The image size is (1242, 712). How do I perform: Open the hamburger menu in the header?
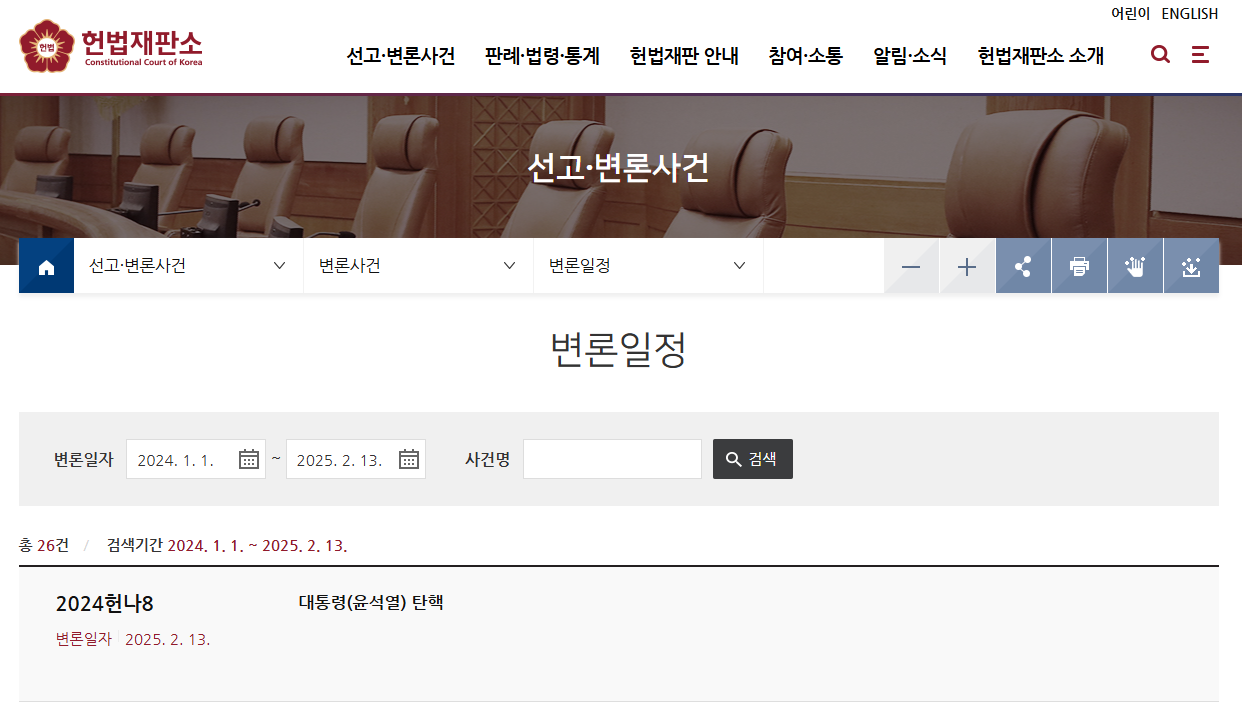[1200, 55]
